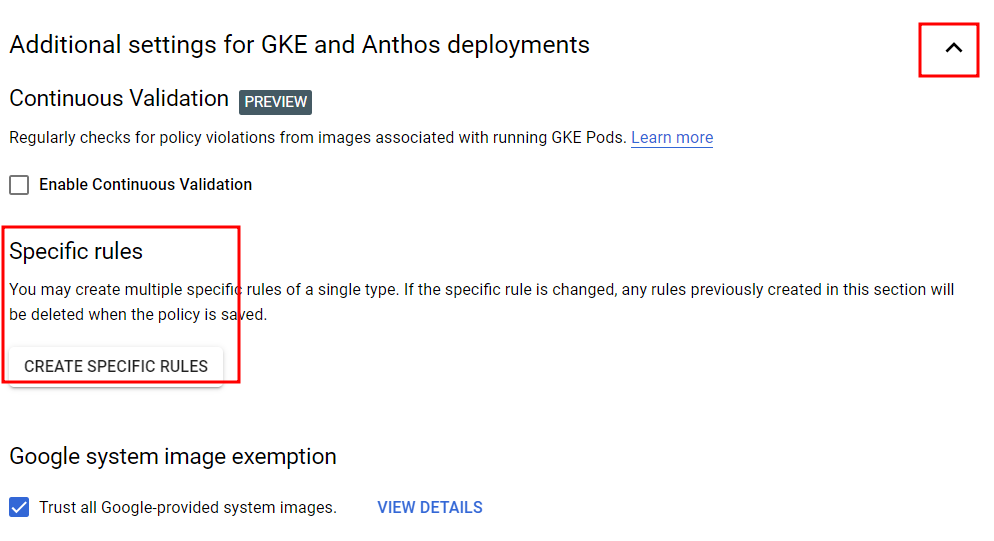Select the Additional settings for GKE heading

(299, 45)
